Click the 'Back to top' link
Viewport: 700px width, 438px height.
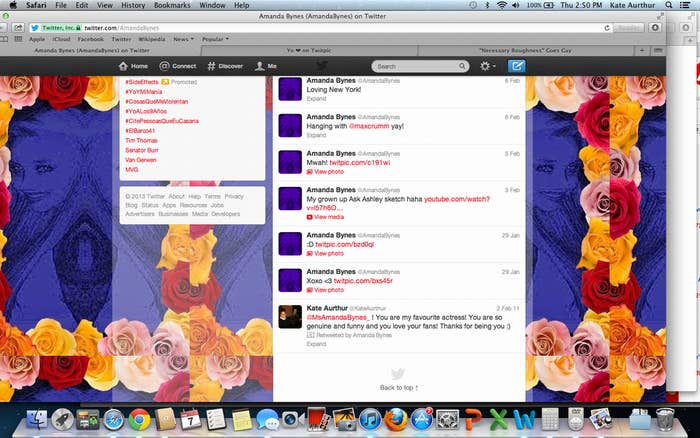click(399, 388)
